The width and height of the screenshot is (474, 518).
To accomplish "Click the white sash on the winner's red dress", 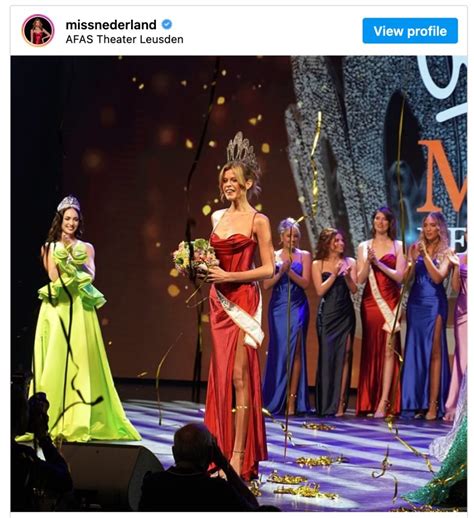I will click(240, 317).
